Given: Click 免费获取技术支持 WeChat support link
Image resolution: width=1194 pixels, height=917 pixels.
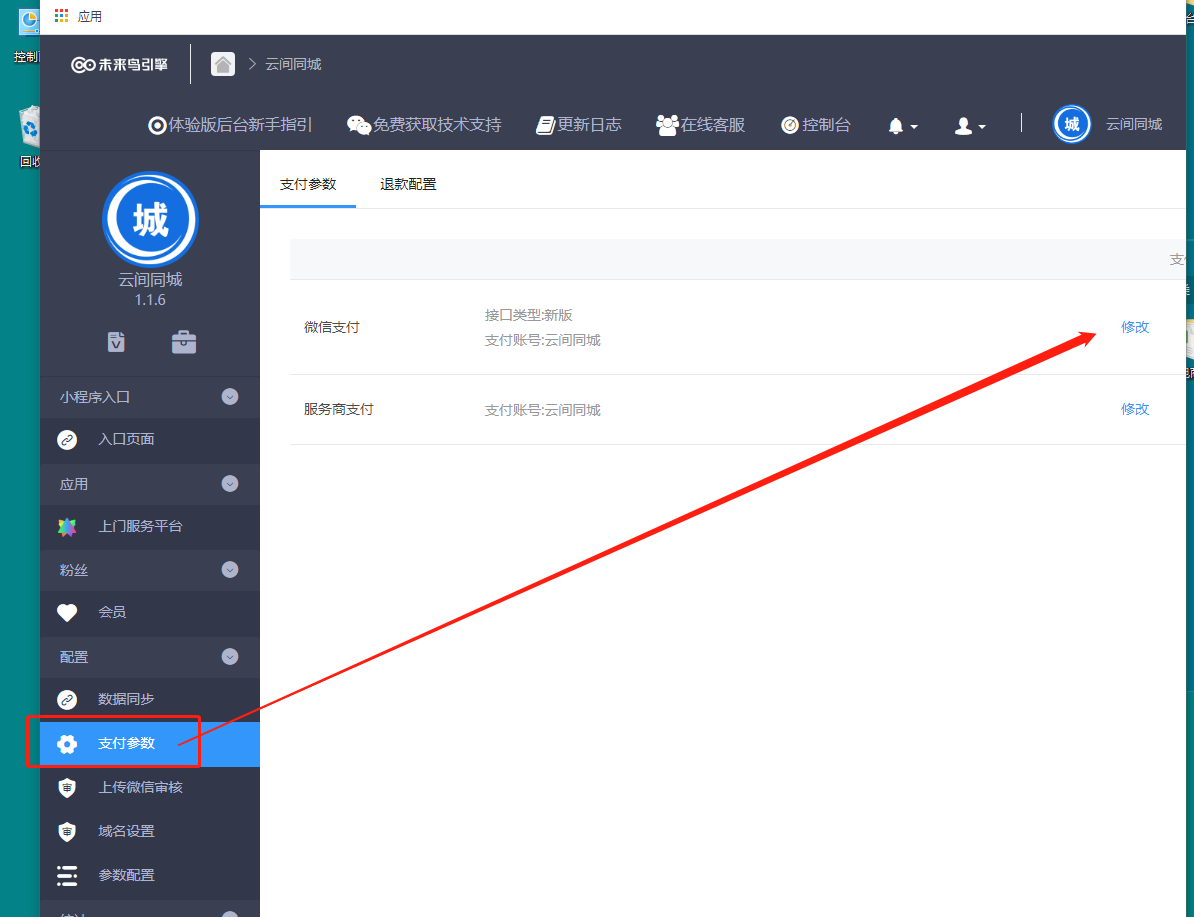Looking at the screenshot, I should point(424,125).
